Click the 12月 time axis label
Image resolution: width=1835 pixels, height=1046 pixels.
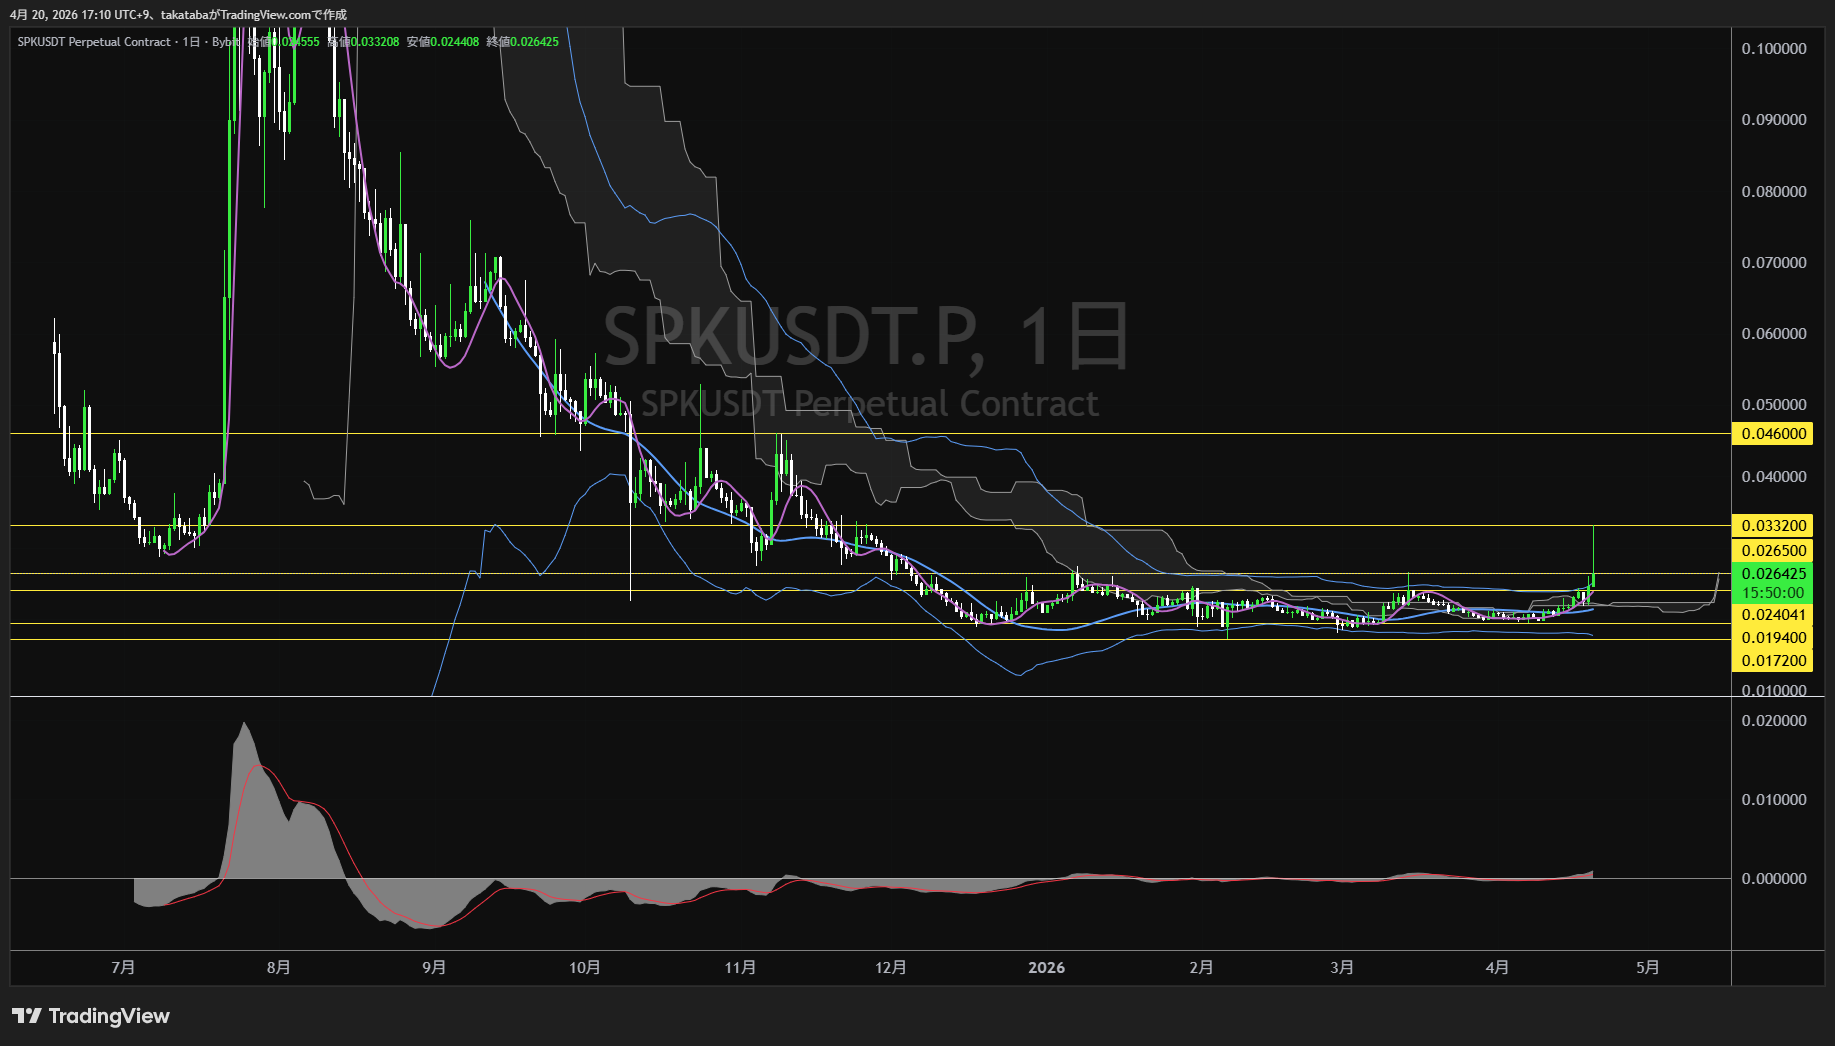891,968
